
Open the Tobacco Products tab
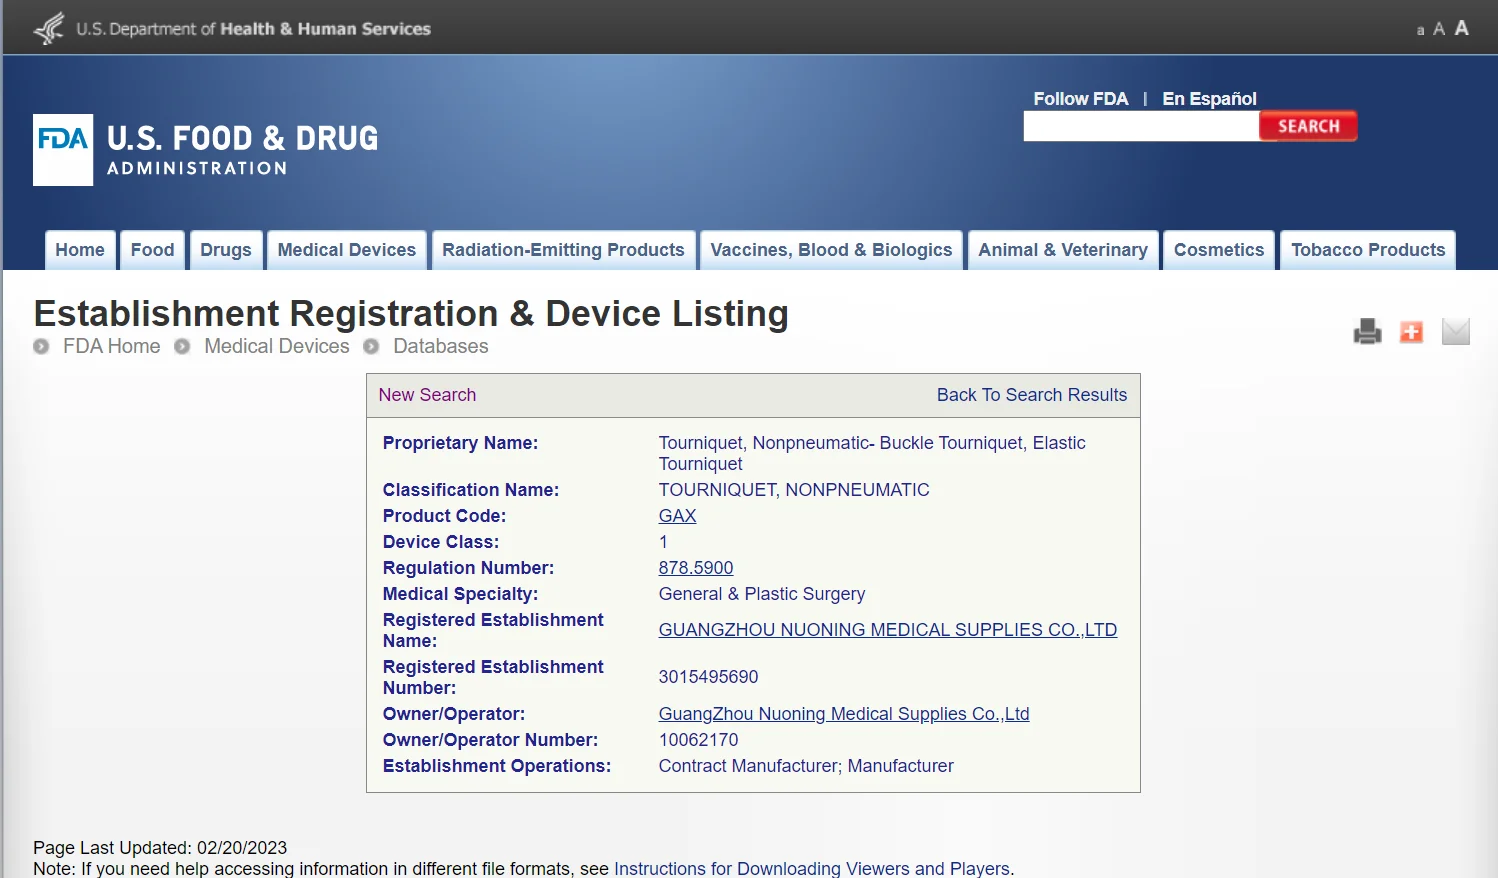click(1368, 250)
